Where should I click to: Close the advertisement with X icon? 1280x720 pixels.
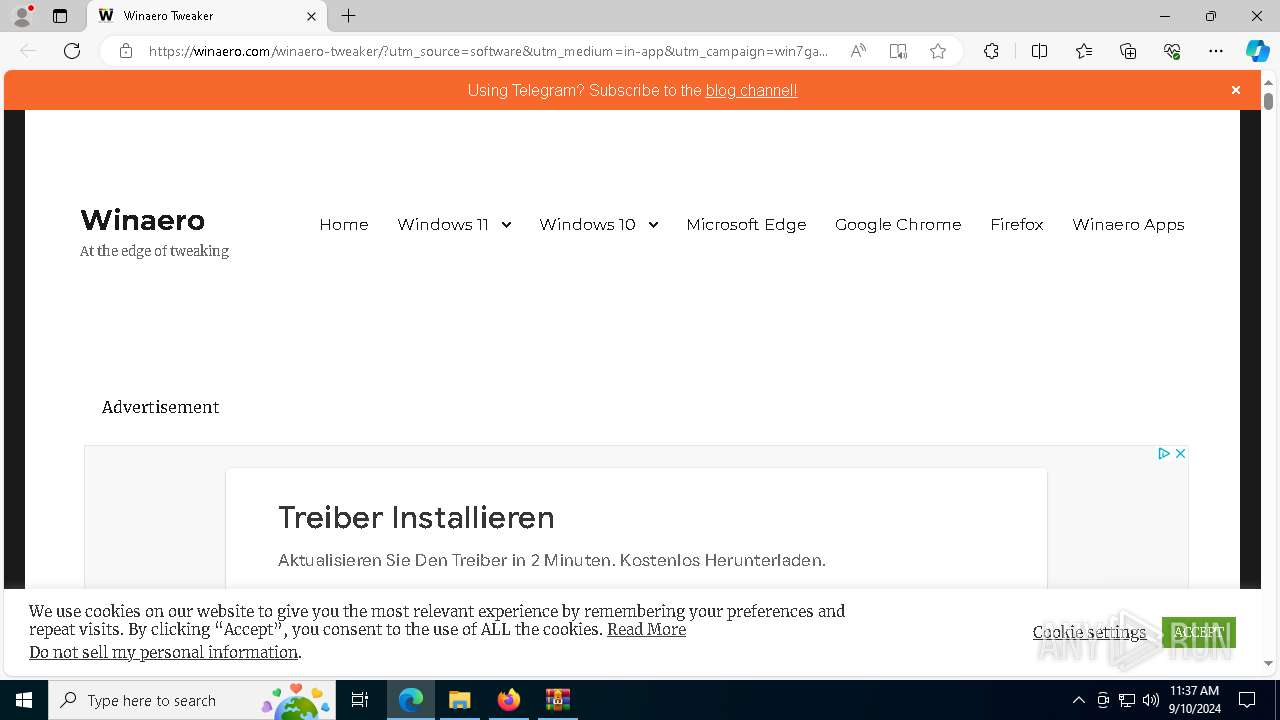point(1180,453)
